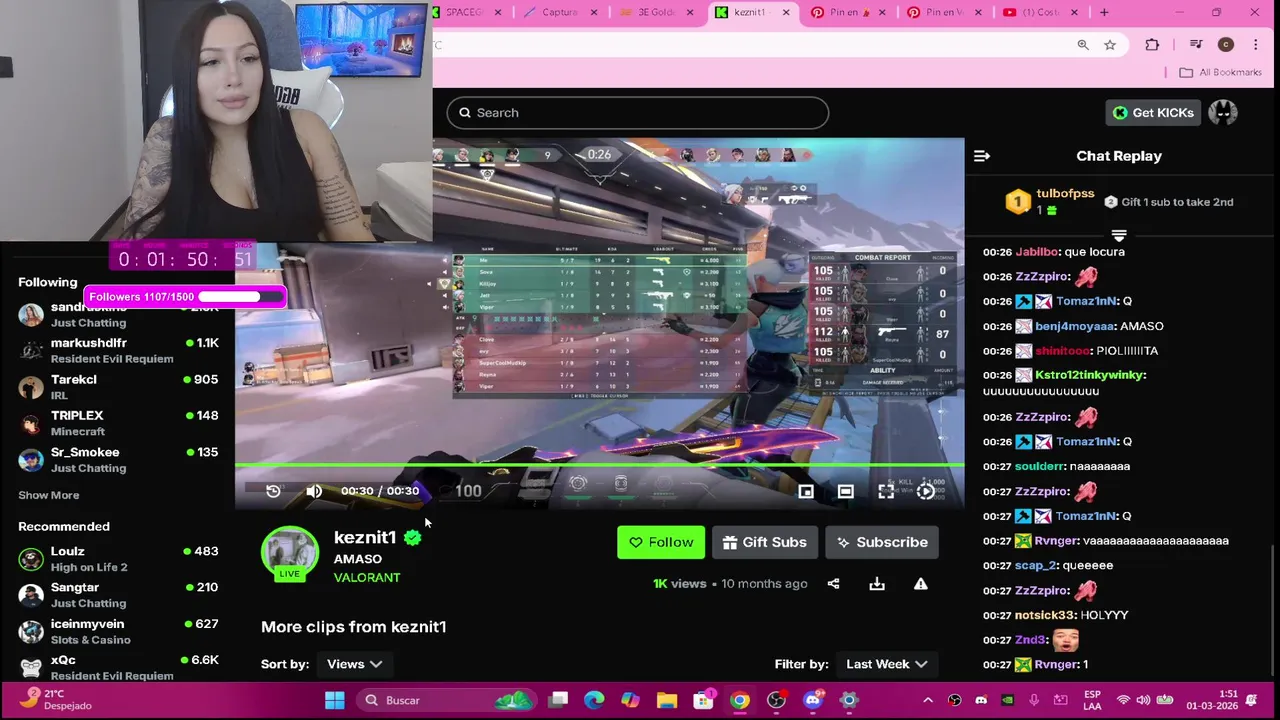Open Discord from the taskbar

(813, 699)
